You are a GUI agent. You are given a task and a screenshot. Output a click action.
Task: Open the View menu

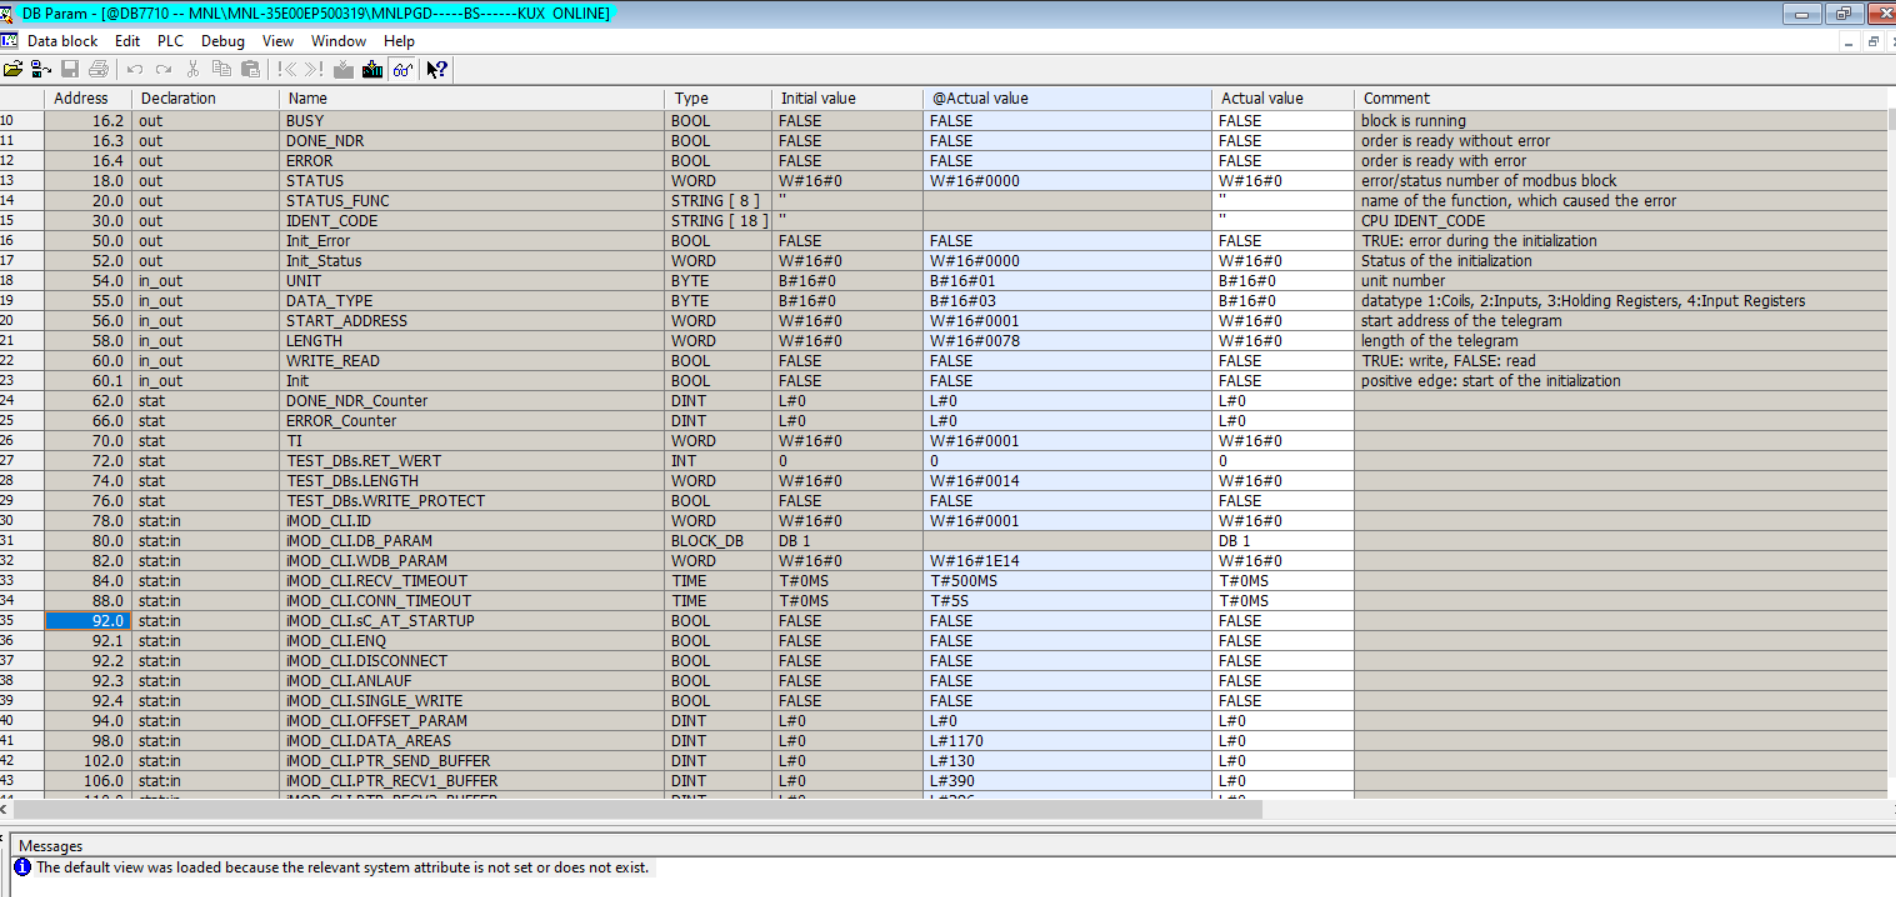(277, 41)
